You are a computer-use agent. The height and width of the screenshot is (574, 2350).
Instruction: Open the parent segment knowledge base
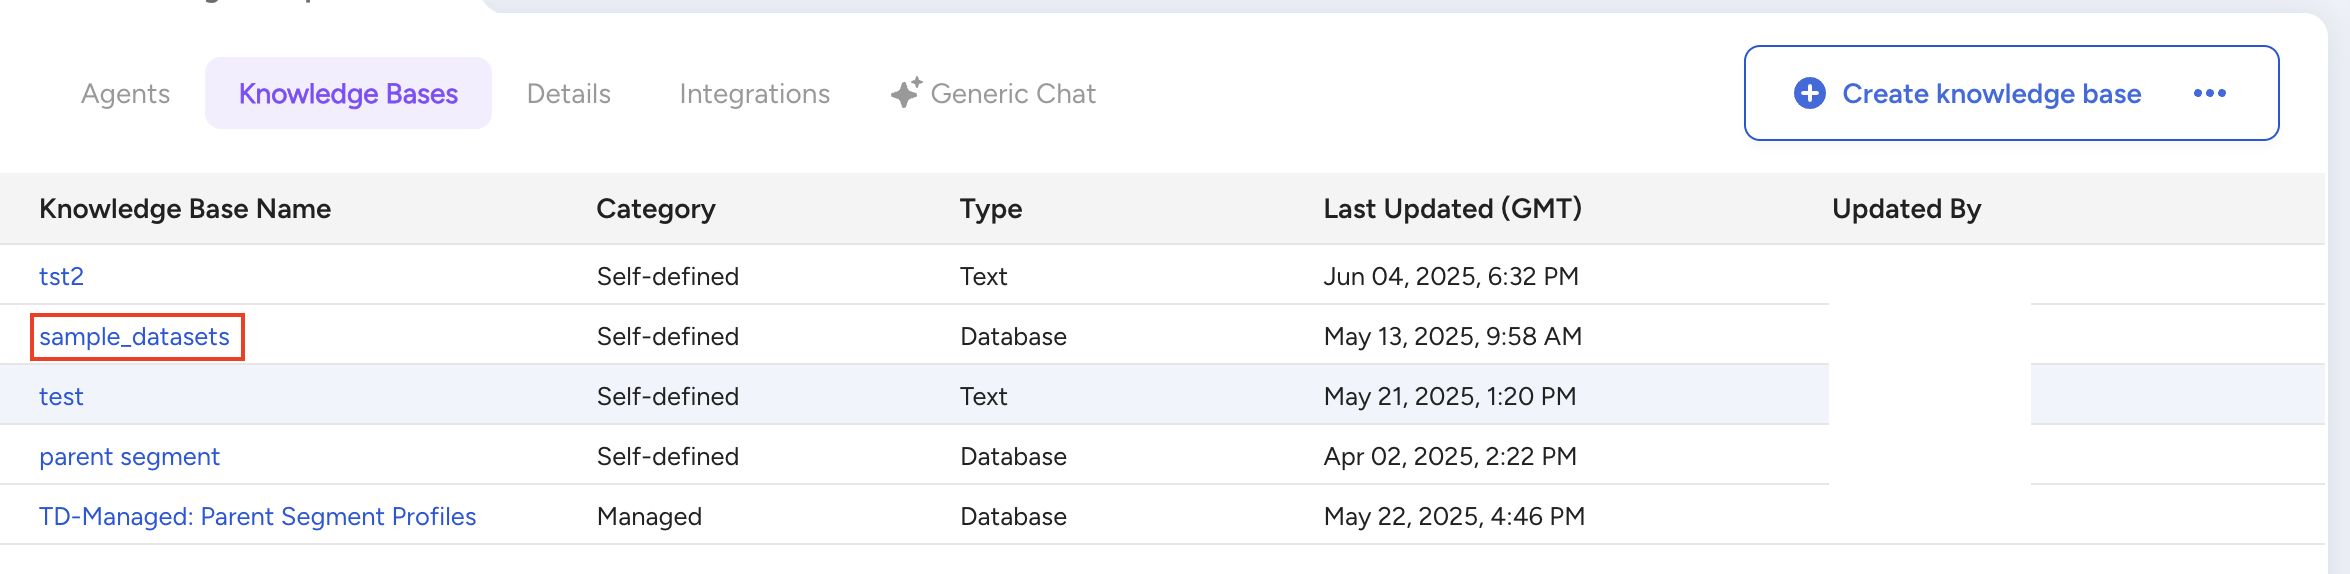[x=129, y=456]
